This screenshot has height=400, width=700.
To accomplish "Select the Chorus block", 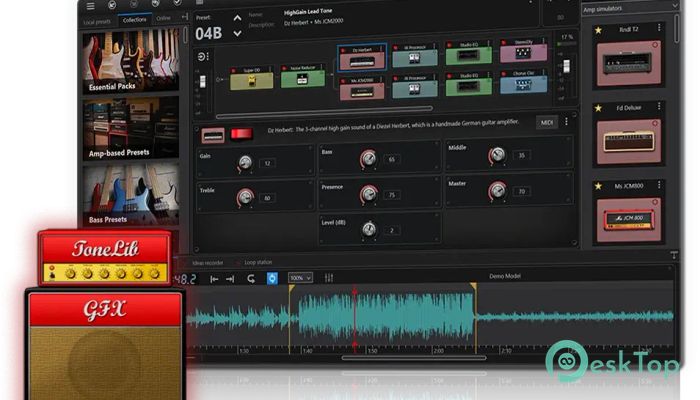I will [523, 84].
